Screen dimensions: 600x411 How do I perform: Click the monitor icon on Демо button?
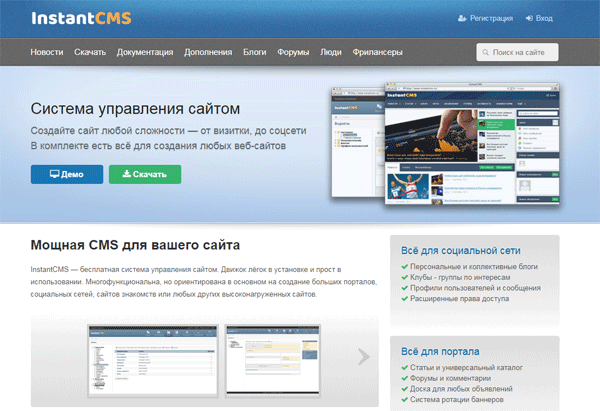click(54, 174)
